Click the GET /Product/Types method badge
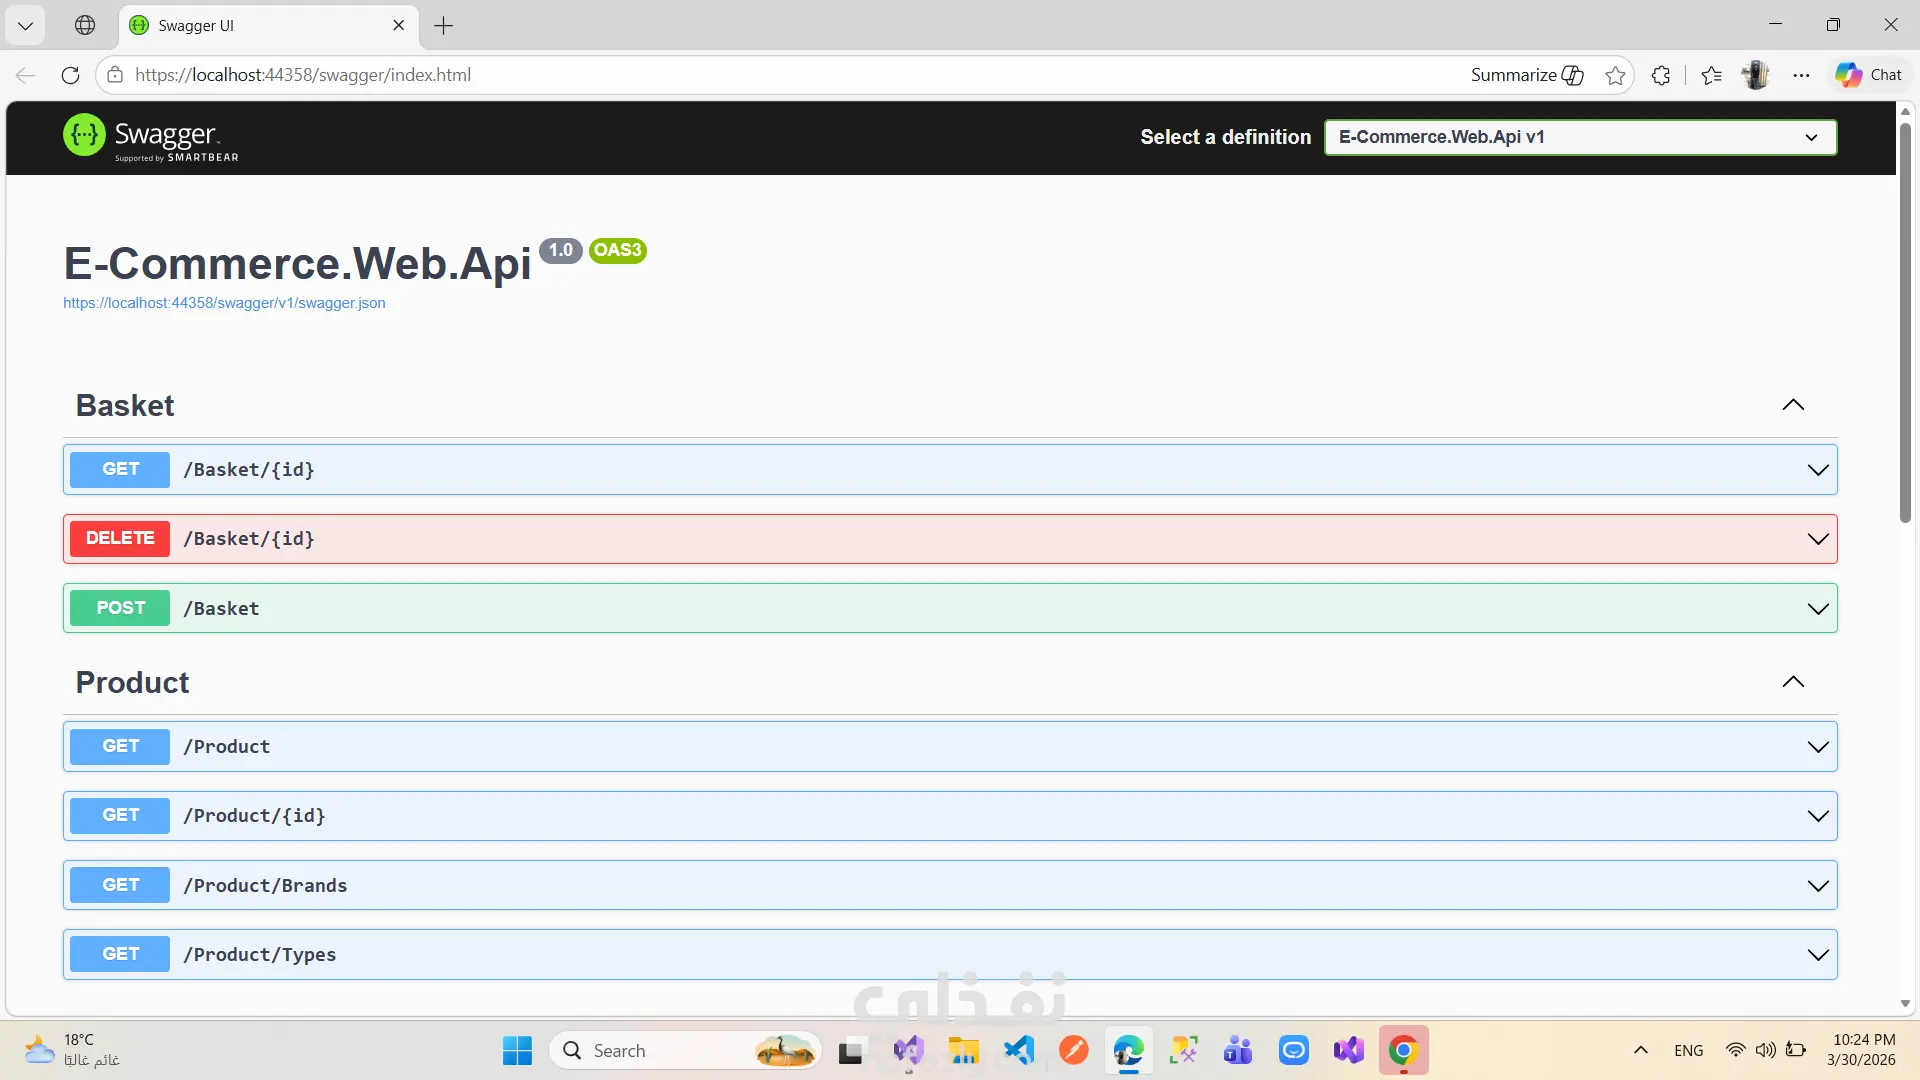 coord(120,954)
